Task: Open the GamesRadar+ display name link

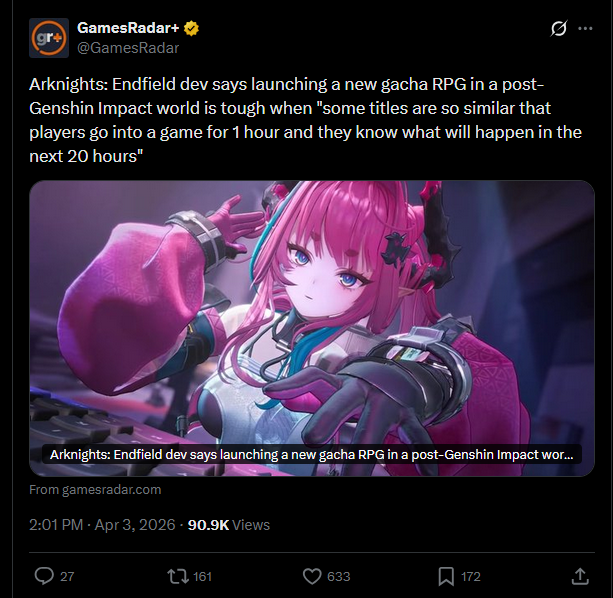Action: pos(128,28)
